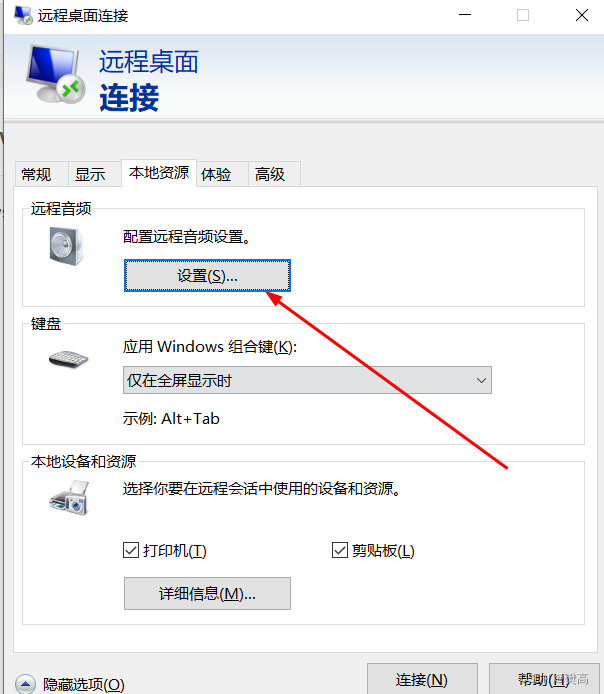604x694 pixels.
Task: Click the Remote Desktop title bar icon
Action: (x=23, y=15)
